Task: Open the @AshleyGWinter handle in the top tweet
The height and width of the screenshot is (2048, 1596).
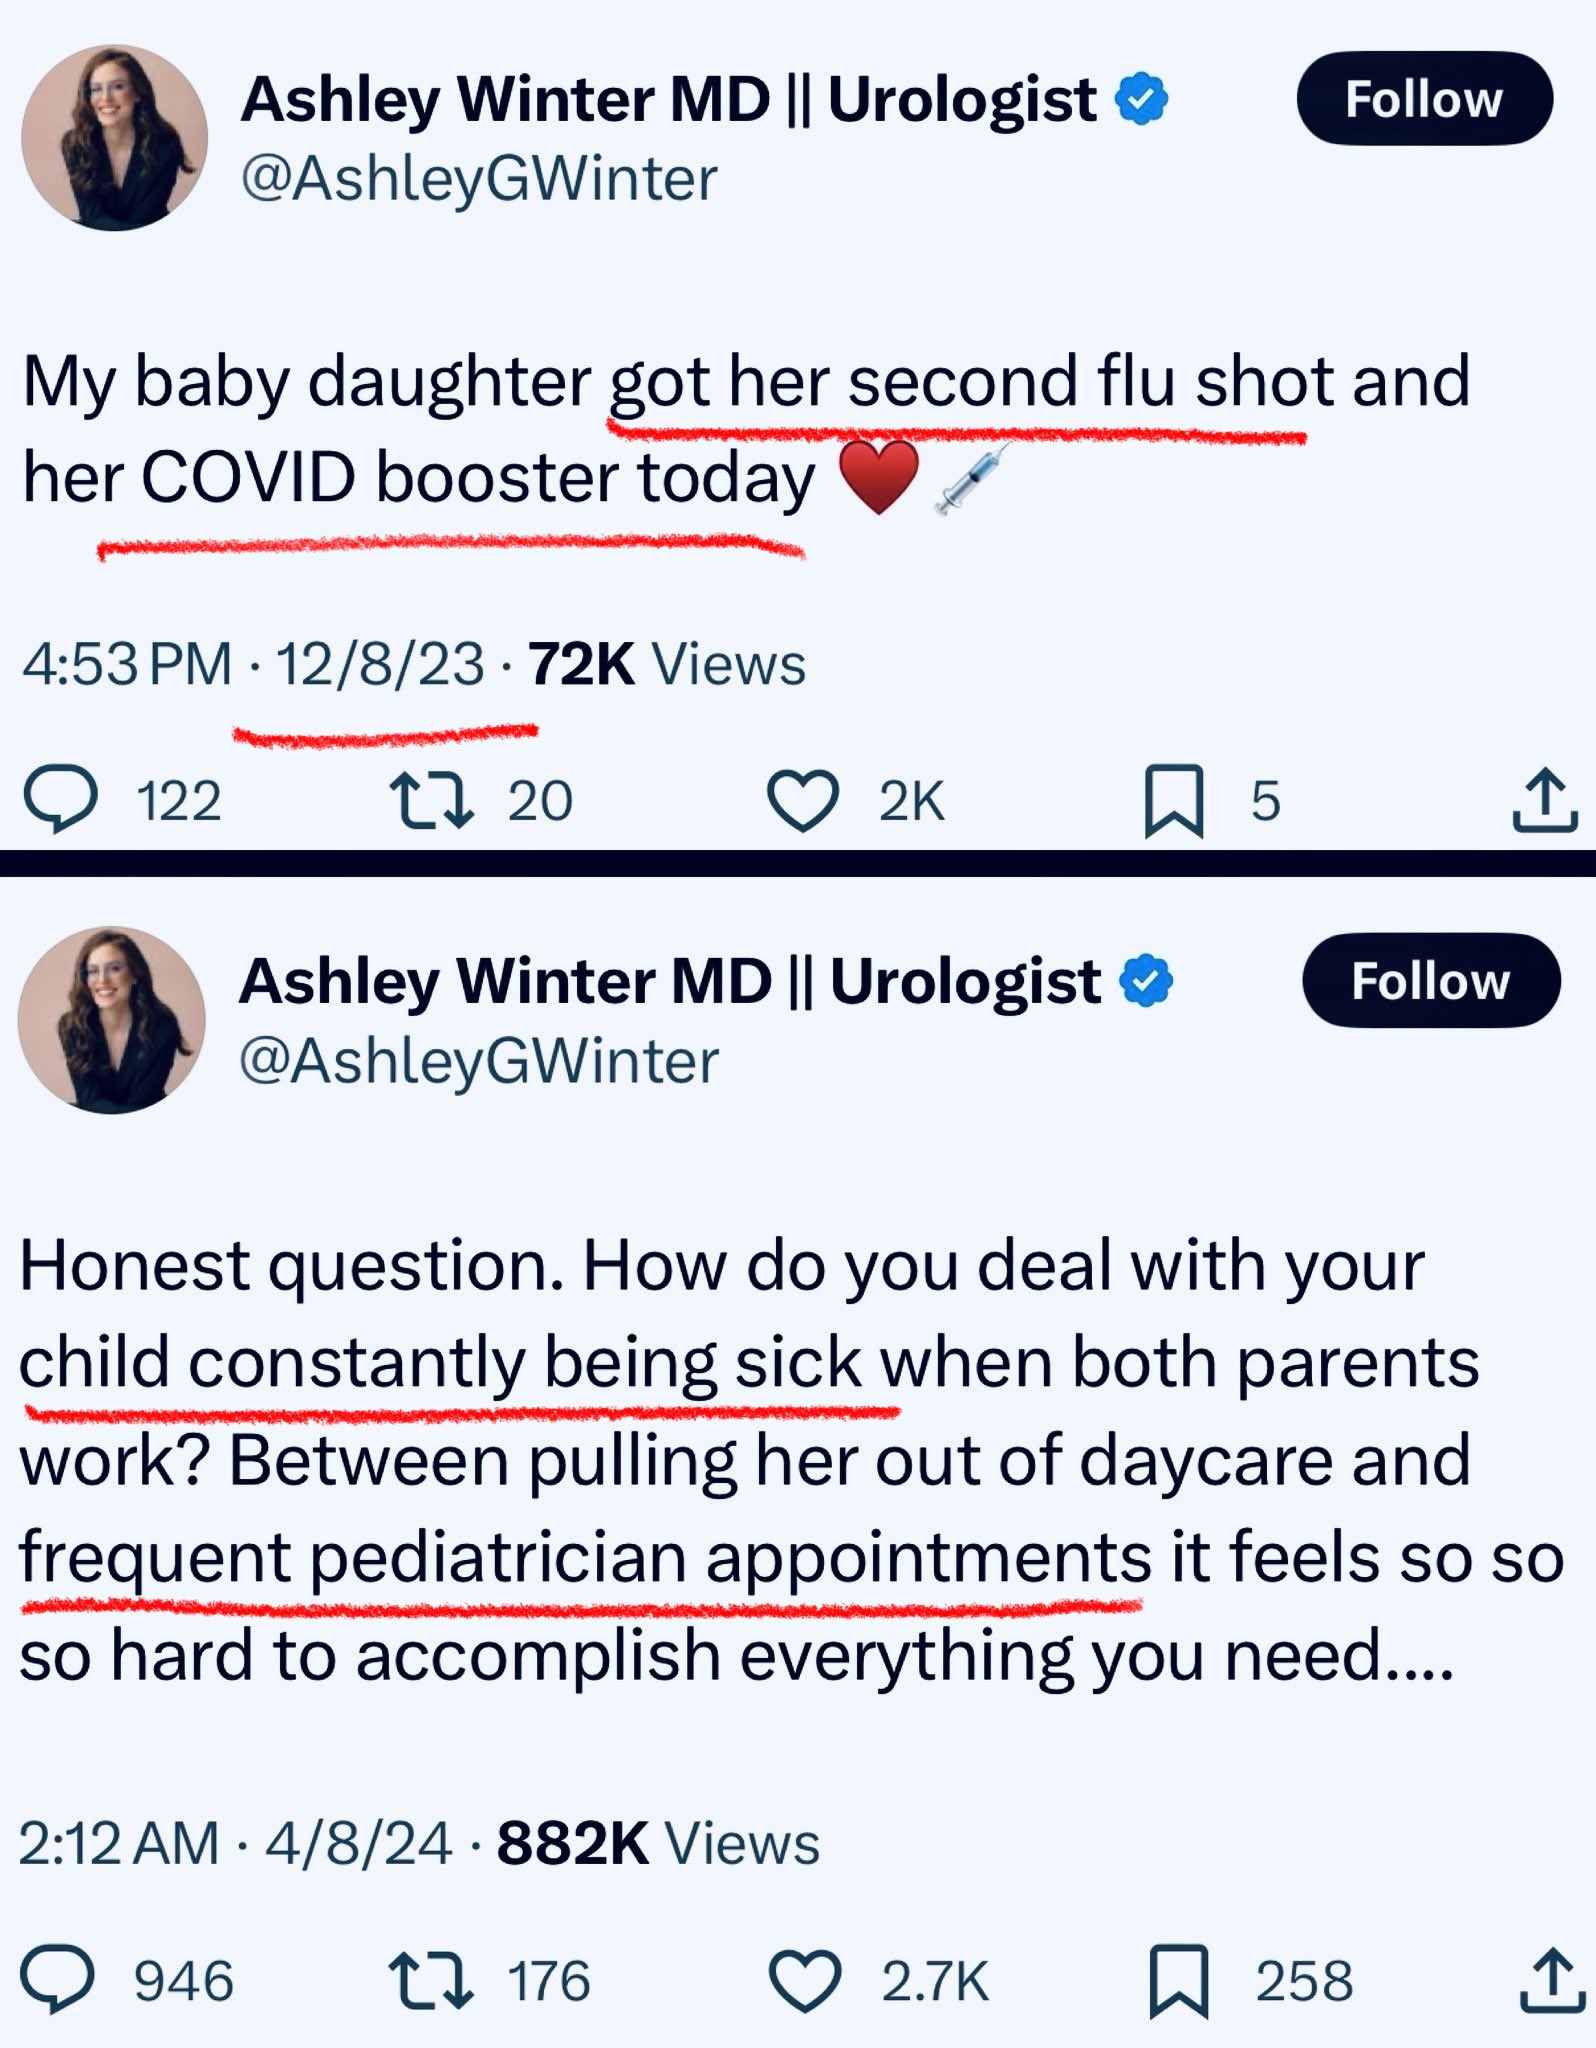Action: pos(479,179)
